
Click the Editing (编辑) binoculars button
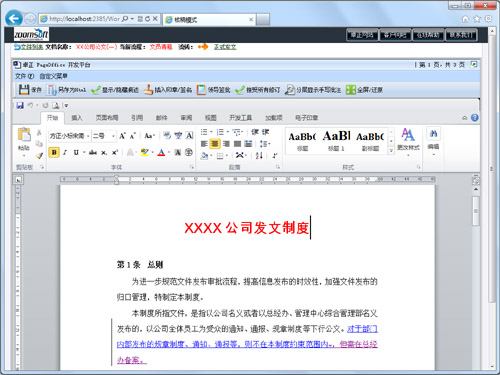pyautogui.click(x=433, y=140)
